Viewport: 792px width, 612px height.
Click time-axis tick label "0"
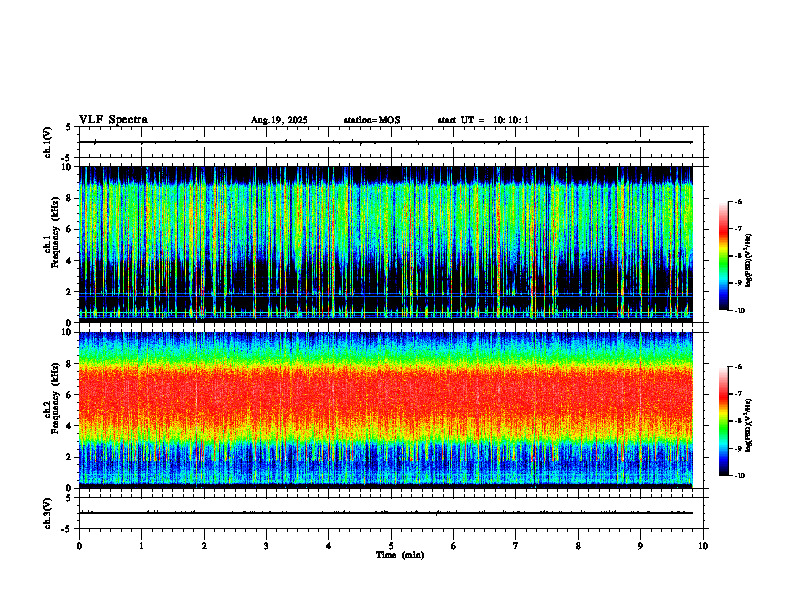point(79,546)
